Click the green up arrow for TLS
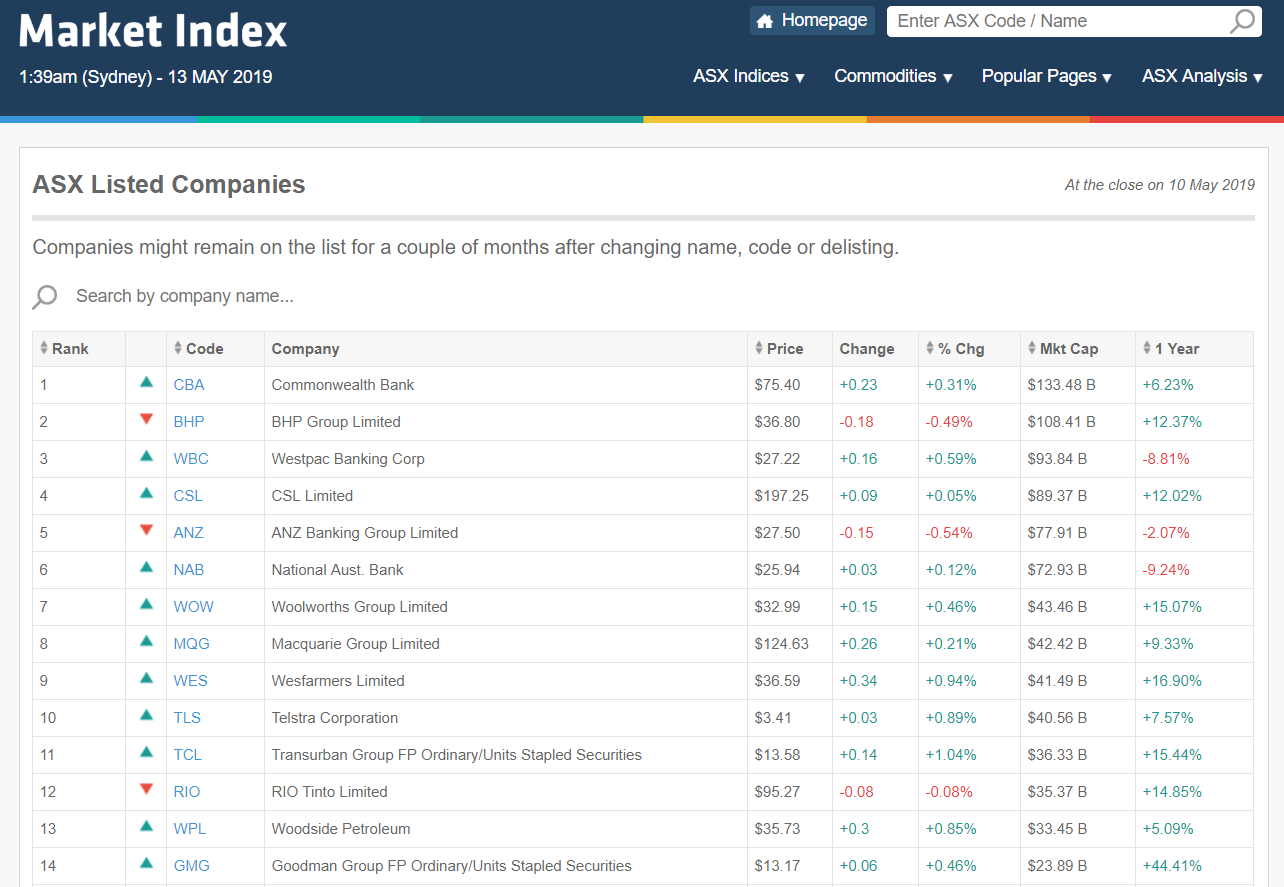 pyautogui.click(x=147, y=715)
